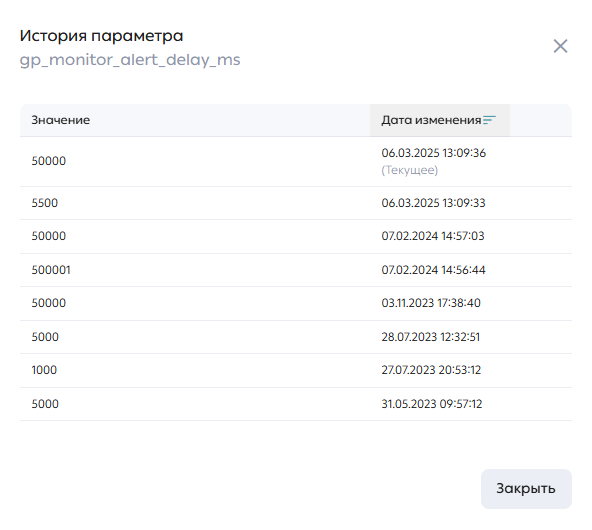This screenshot has height=530, width=592.
Task: Select value 5000 dated 28.07.2023
Action: pos(45,337)
